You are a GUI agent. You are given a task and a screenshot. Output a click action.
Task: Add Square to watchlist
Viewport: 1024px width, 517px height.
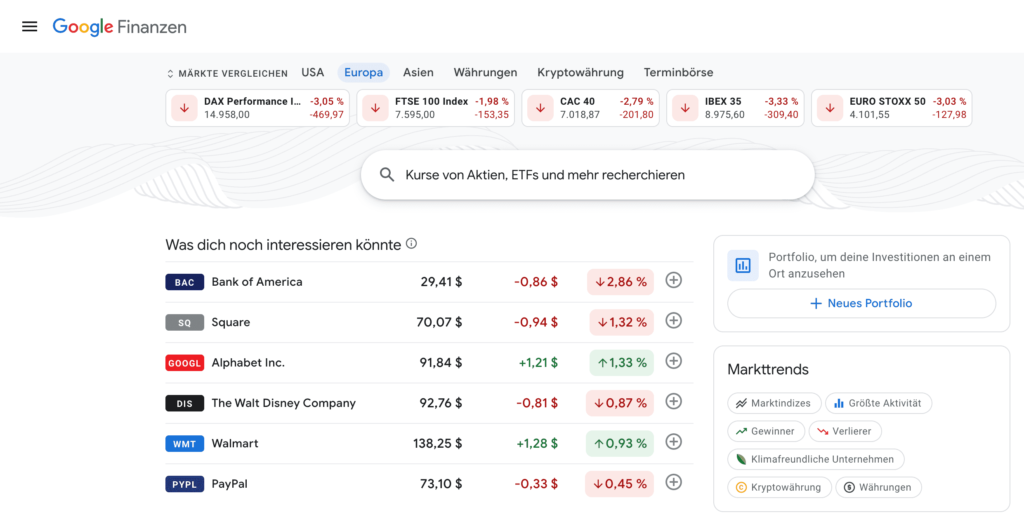[673, 321]
